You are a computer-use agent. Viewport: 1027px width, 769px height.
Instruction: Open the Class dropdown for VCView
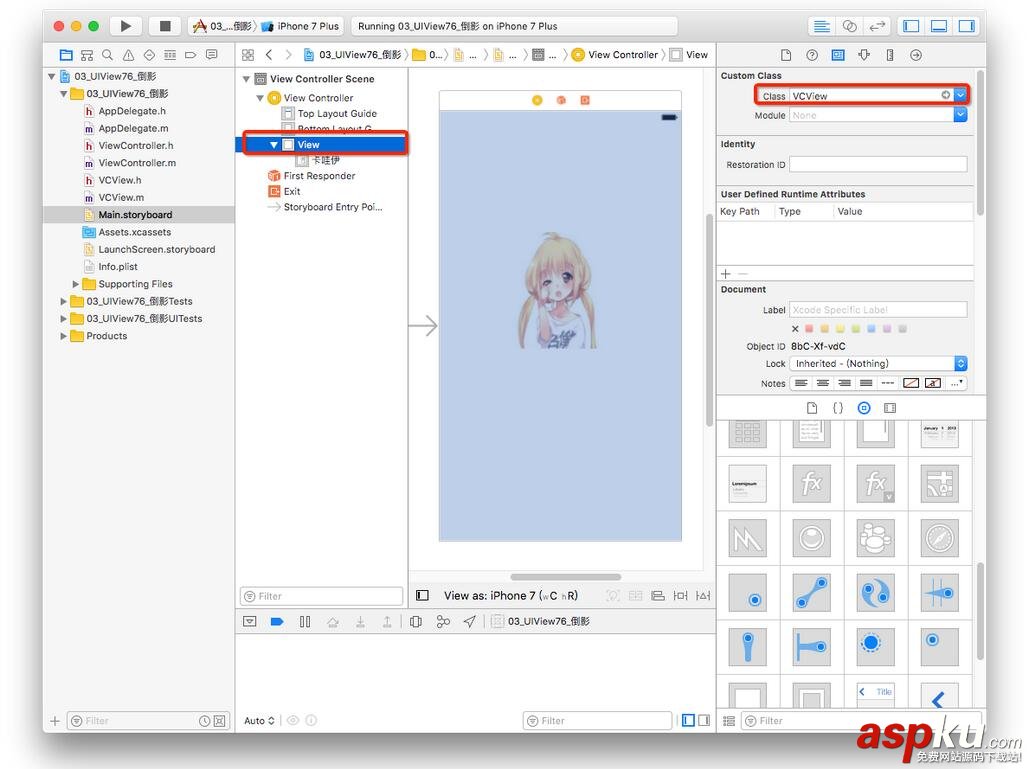(x=960, y=96)
